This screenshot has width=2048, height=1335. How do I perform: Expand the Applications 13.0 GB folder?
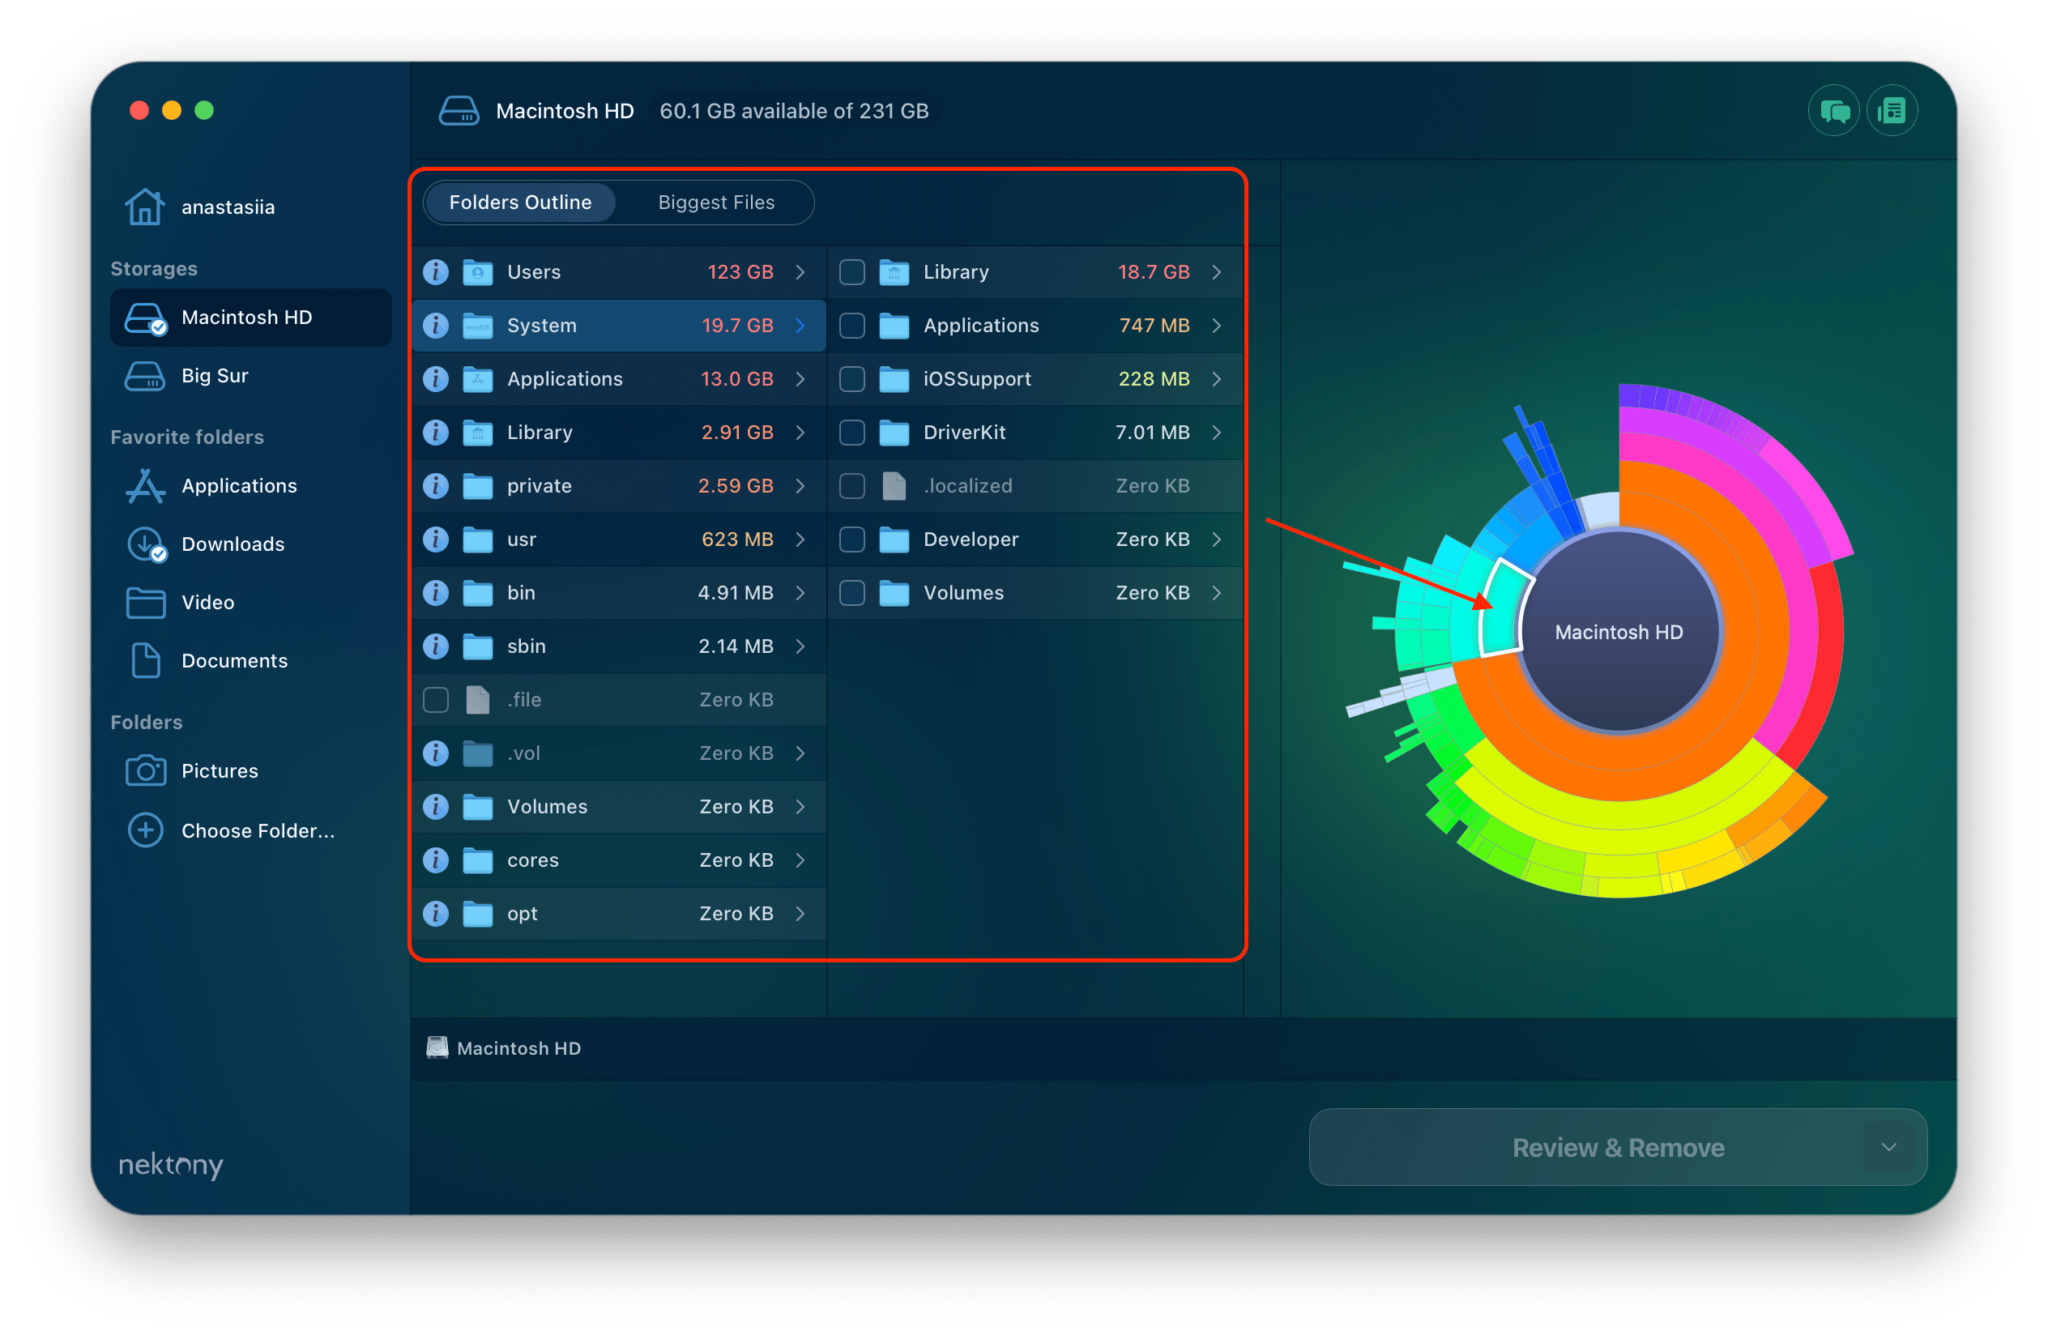(799, 378)
